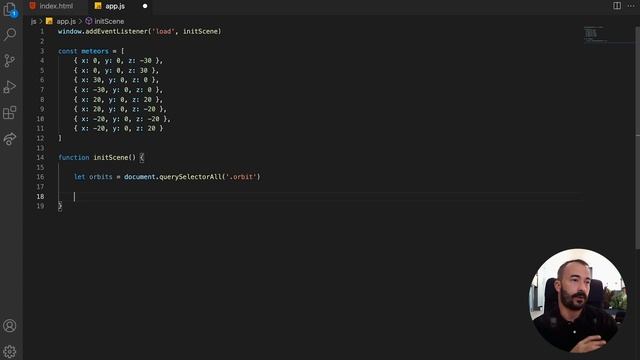Image resolution: width=640 pixels, height=360 pixels.
Task: Click the vertical editor scrollbar
Action: click(x=638, y=139)
